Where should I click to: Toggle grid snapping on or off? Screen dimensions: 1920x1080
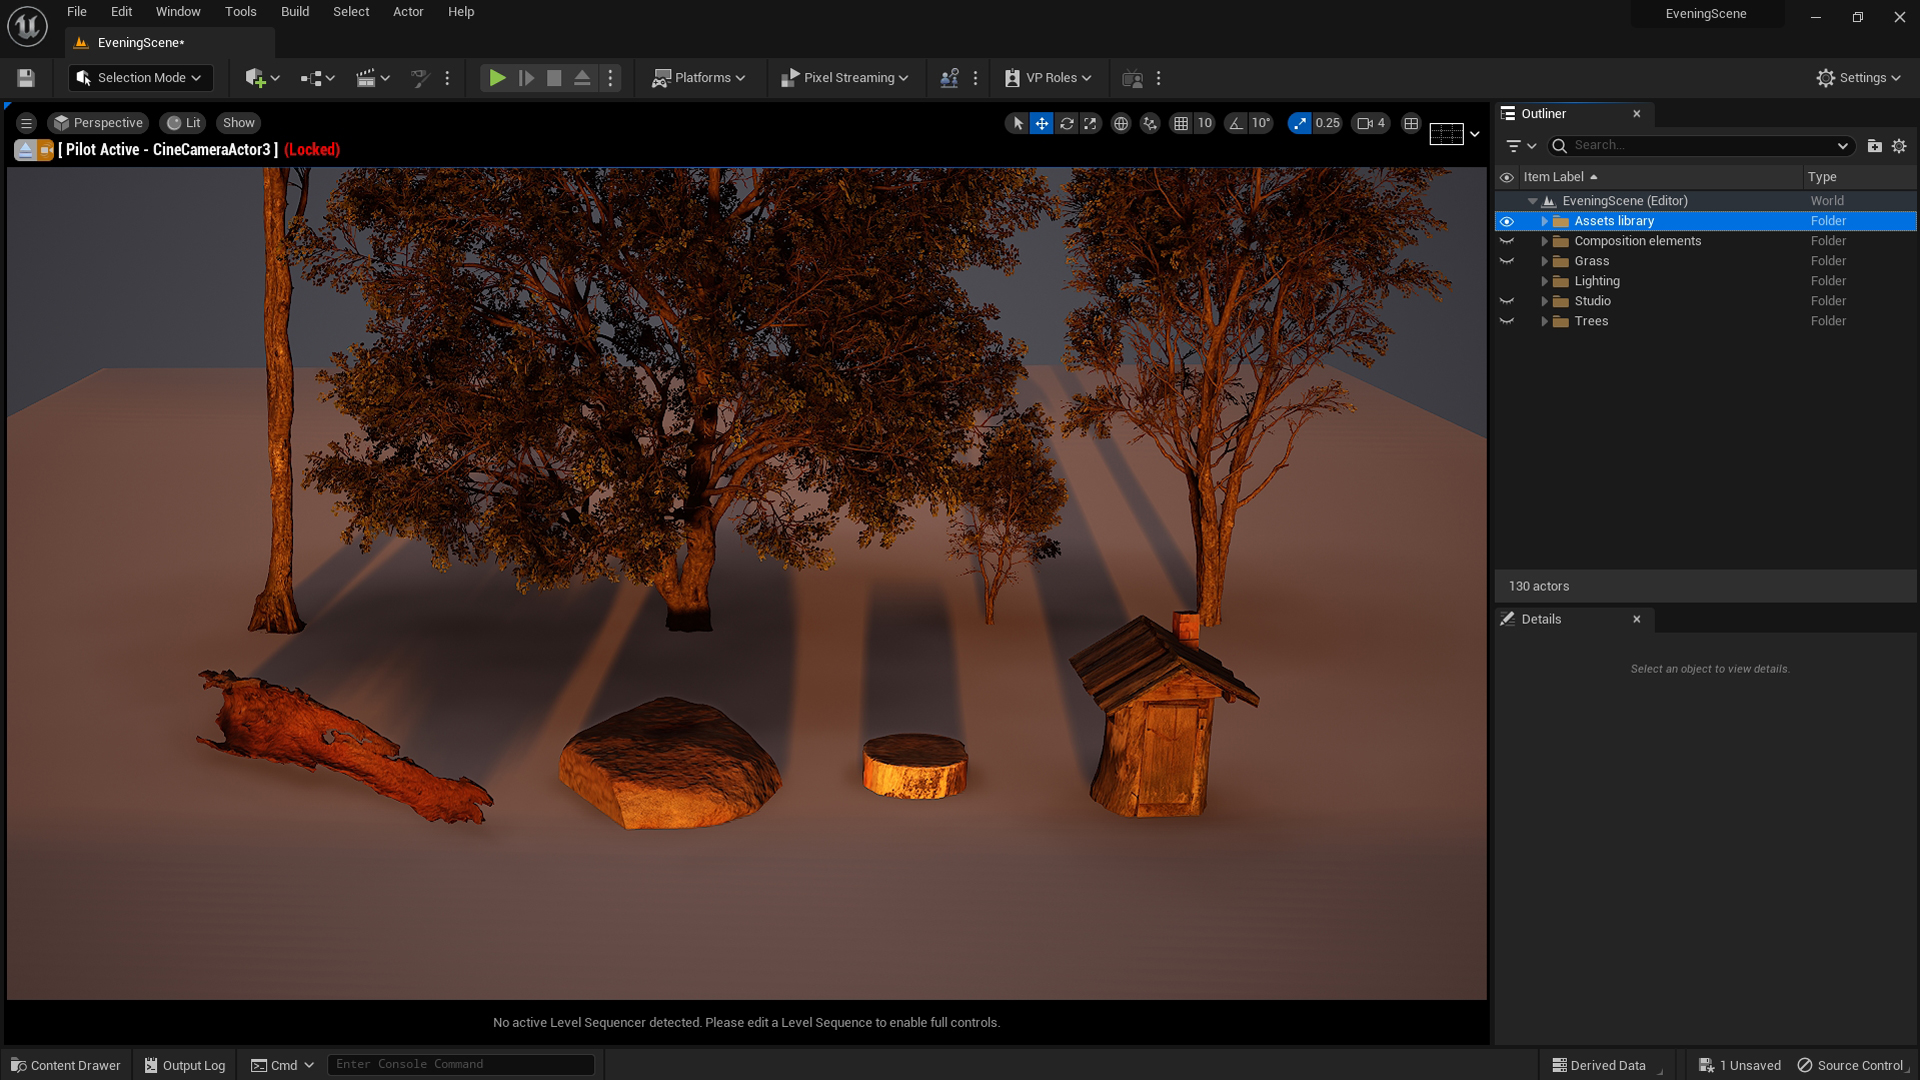1181,123
